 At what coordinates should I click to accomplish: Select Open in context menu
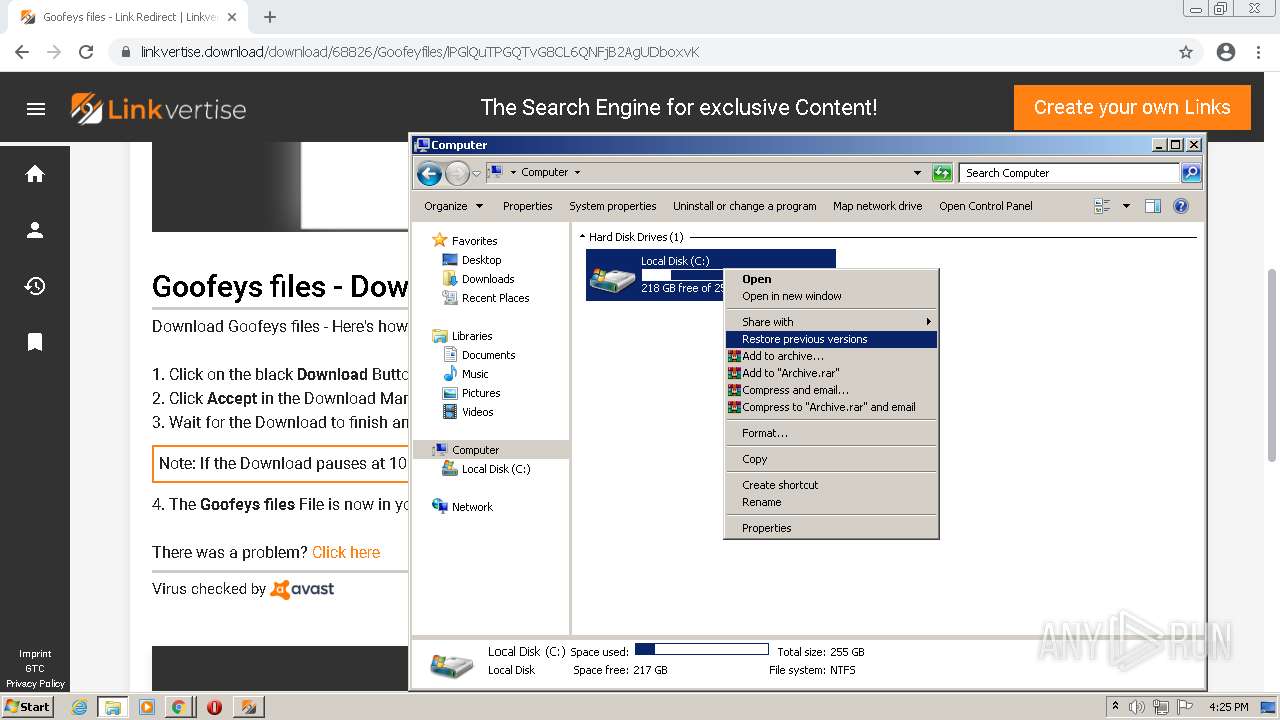click(831, 279)
